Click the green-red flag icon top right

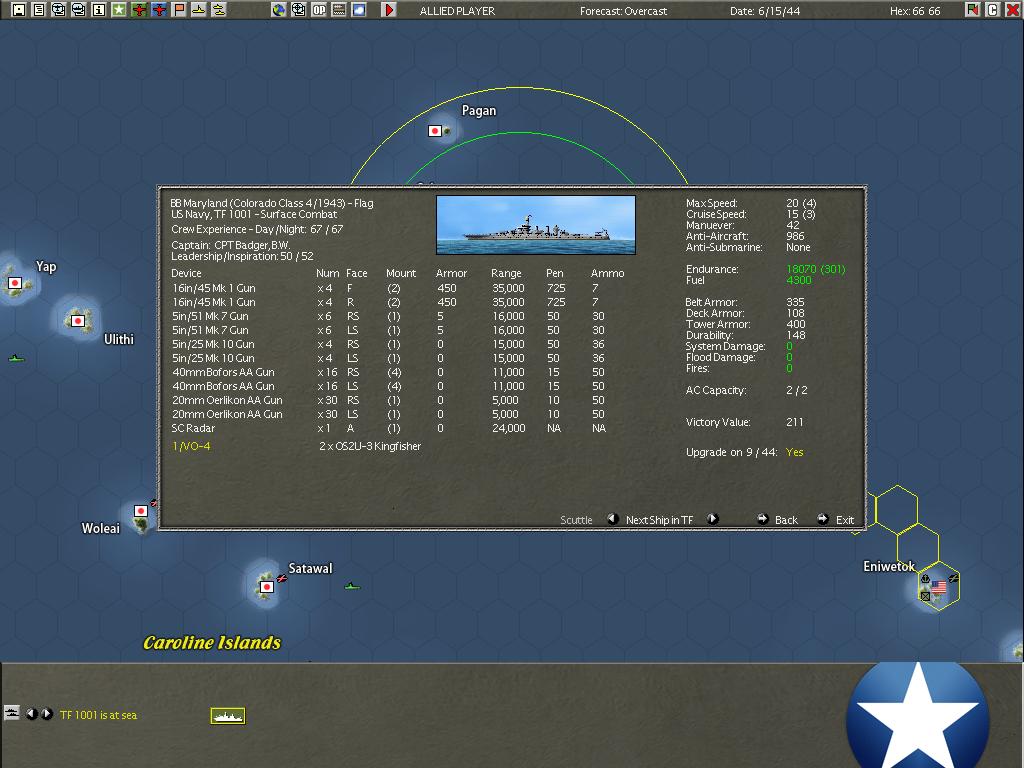[973, 10]
